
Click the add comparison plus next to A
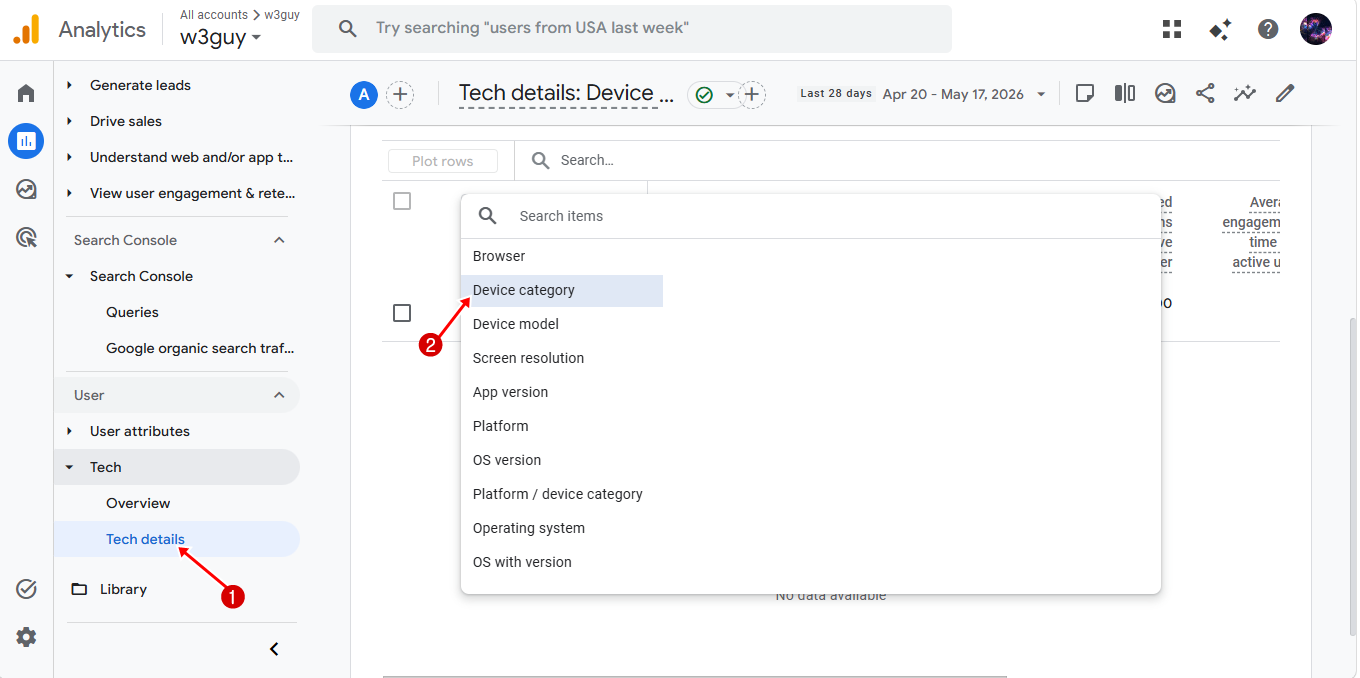click(x=400, y=94)
